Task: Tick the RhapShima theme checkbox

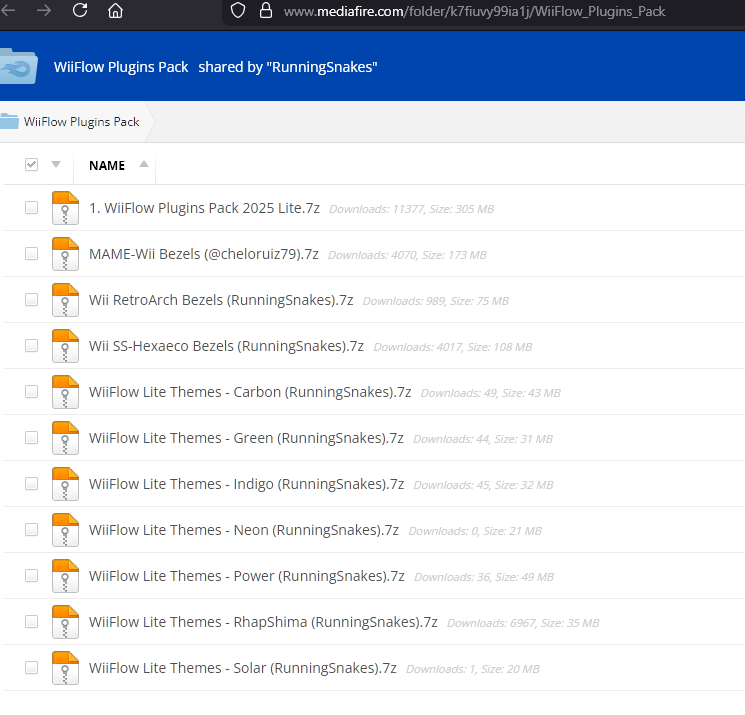Action: (x=31, y=621)
